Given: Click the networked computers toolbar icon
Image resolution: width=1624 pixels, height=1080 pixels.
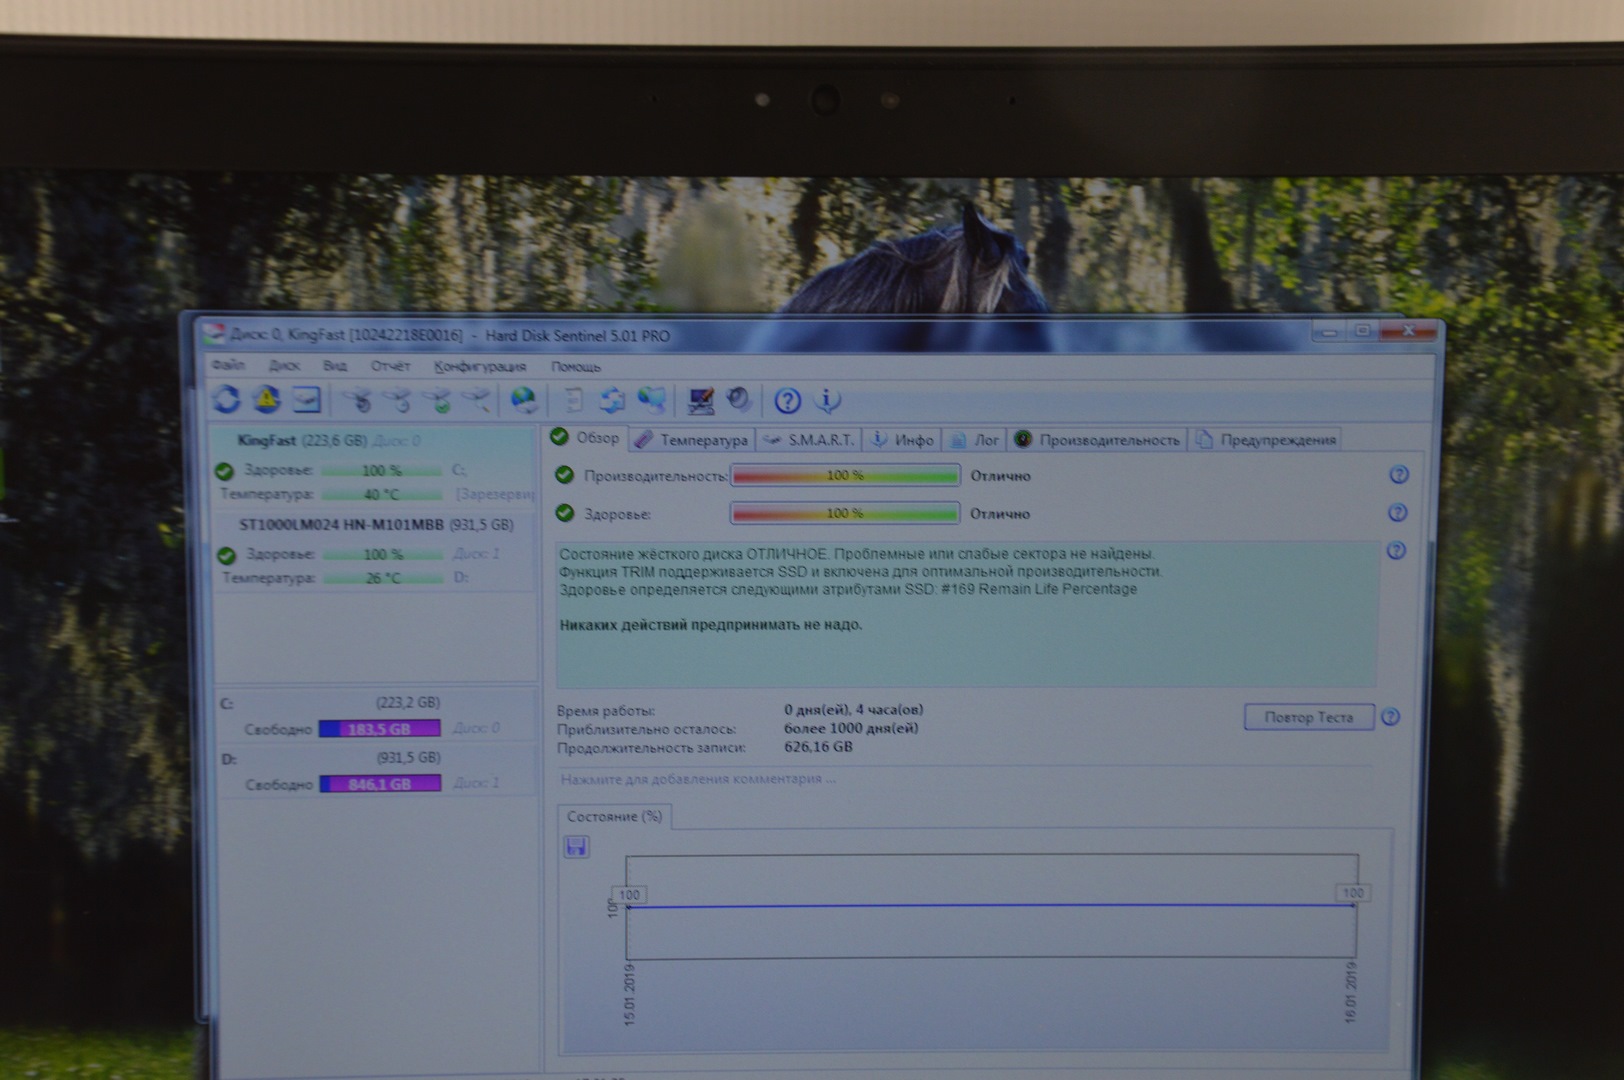Looking at the screenshot, I should (652, 401).
